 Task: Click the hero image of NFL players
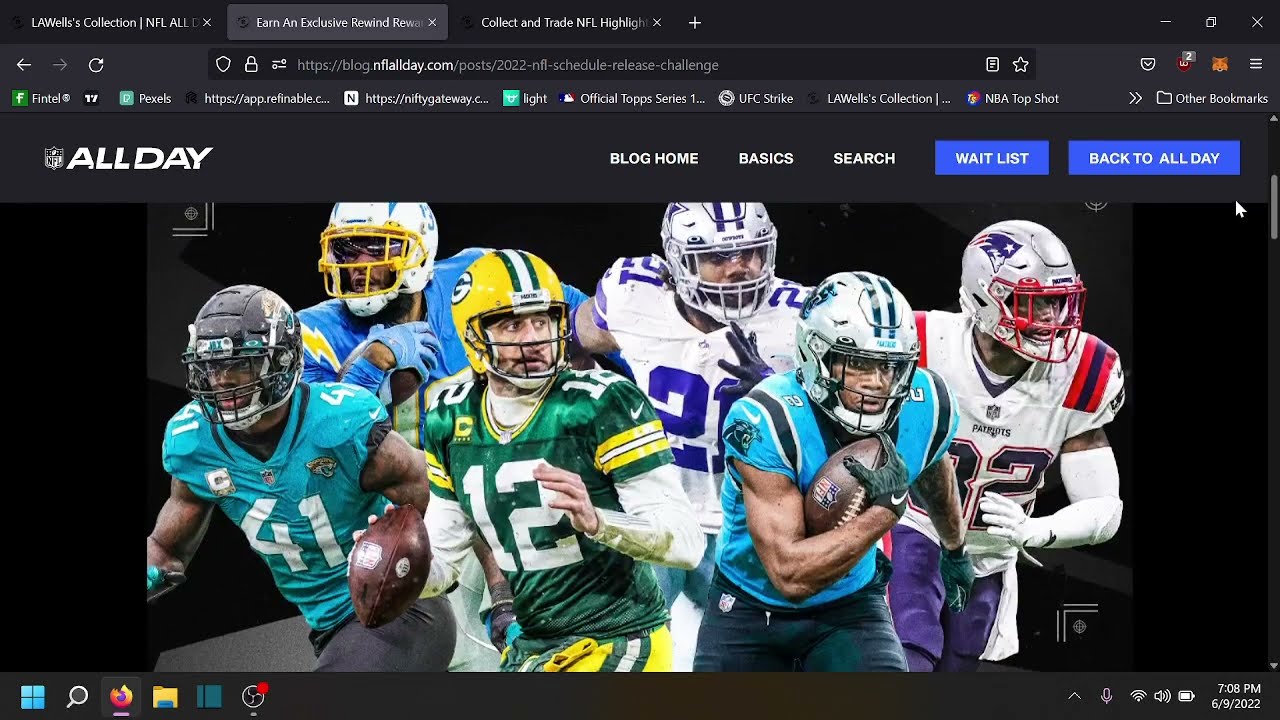tap(640, 437)
